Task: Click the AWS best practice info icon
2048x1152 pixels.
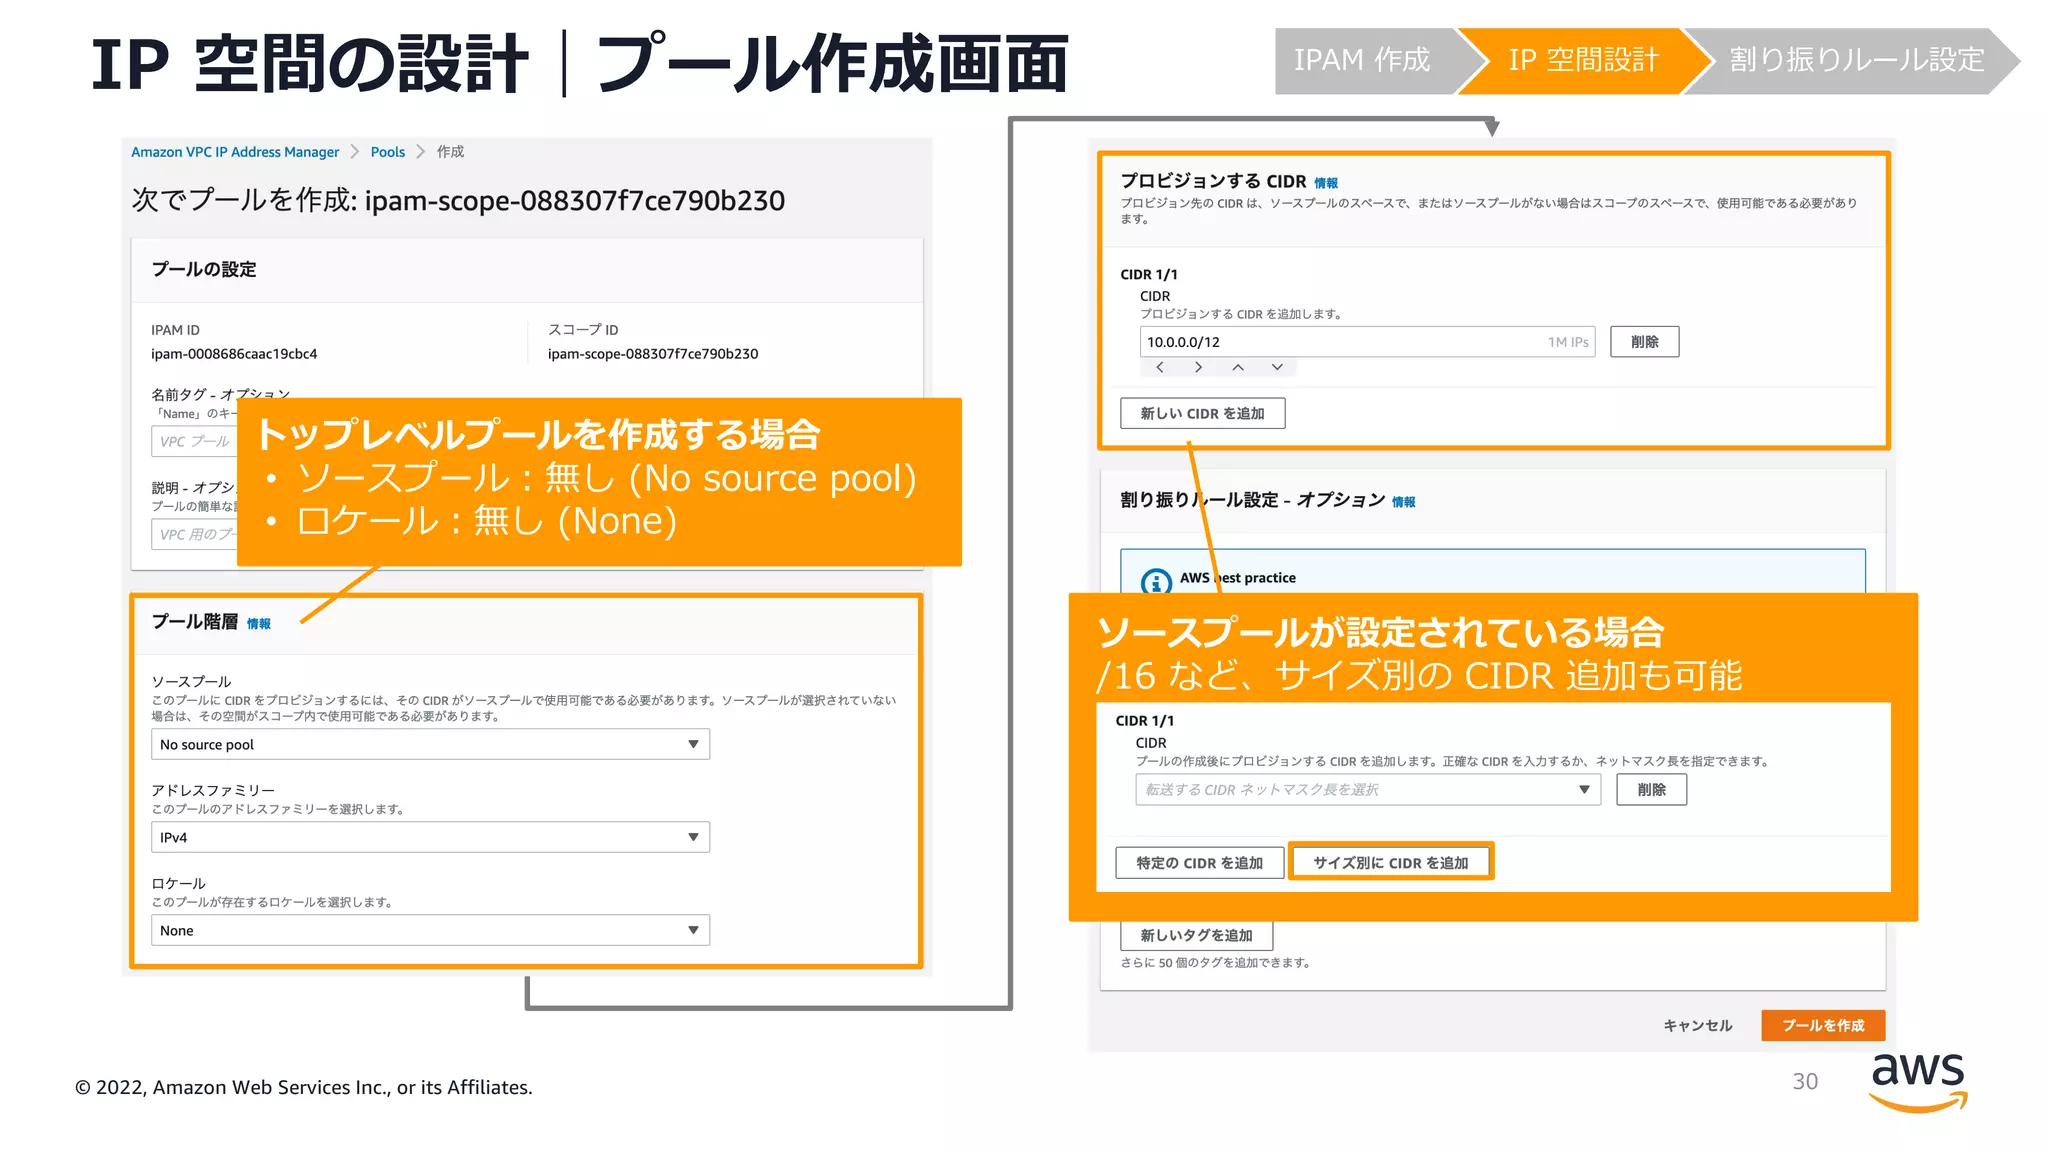Action: (1156, 581)
